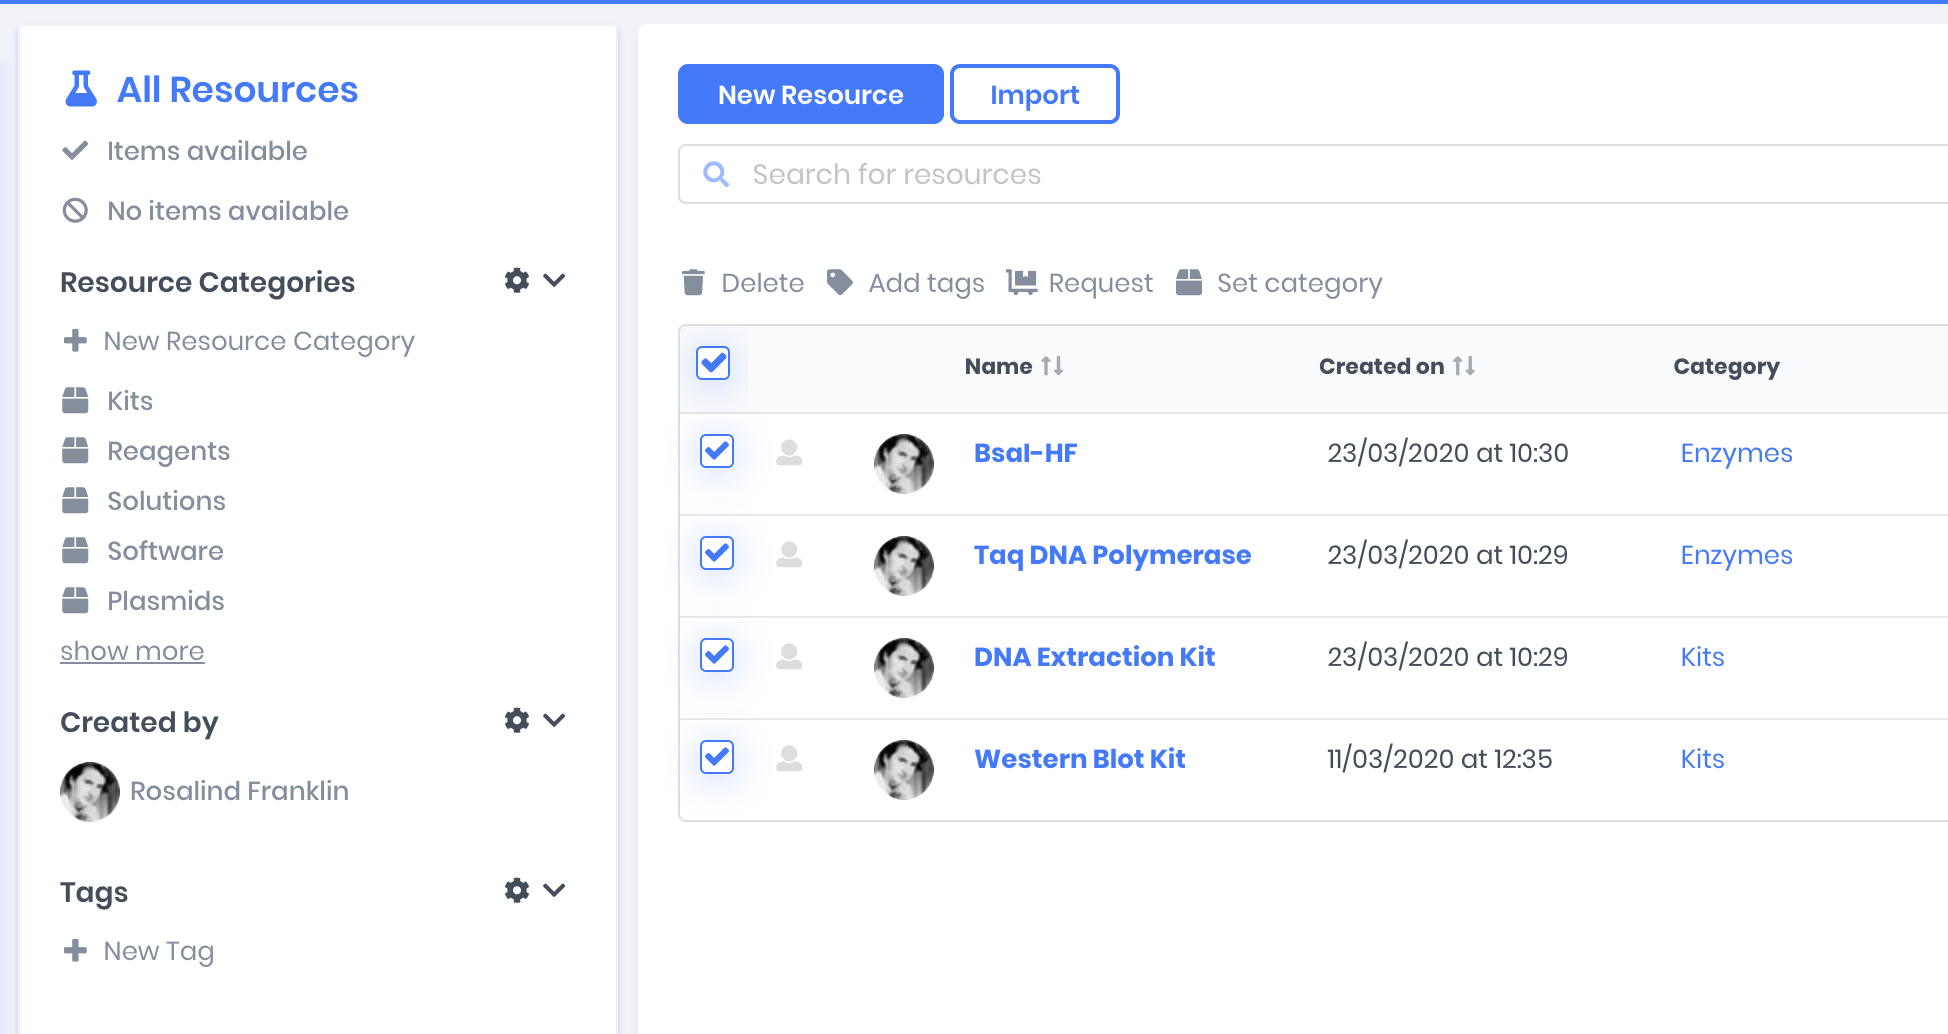This screenshot has width=1948, height=1034.
Task: Open Kits category from Western Blot Kit row
Action: coord(1703,759)
